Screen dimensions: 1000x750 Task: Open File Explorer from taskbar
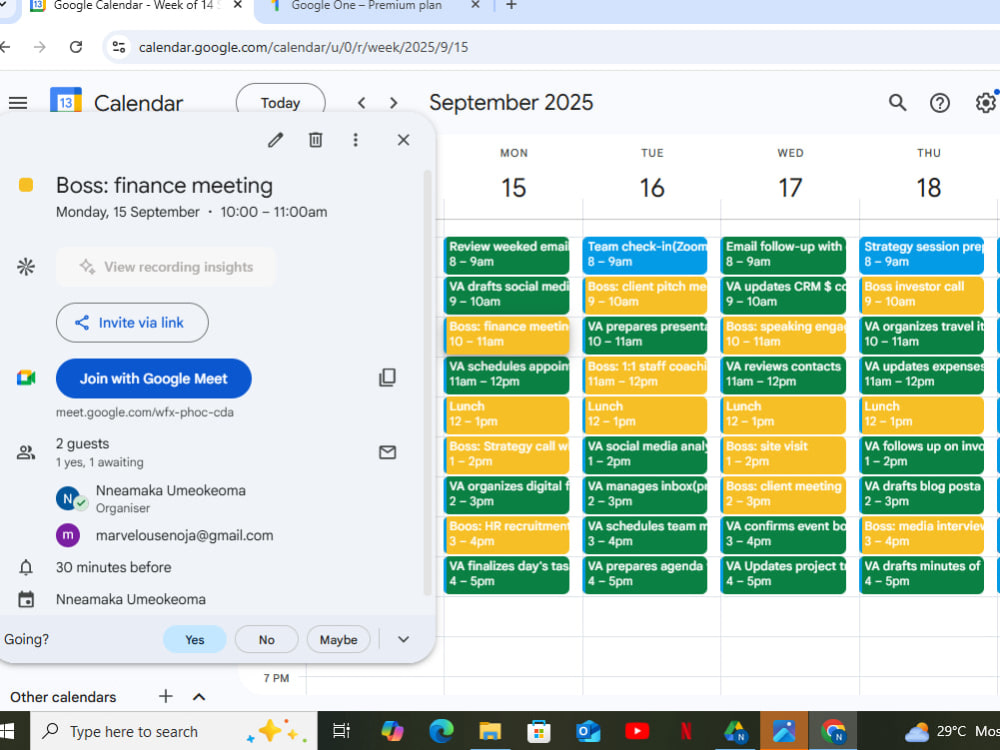click(x=490, y=731)
